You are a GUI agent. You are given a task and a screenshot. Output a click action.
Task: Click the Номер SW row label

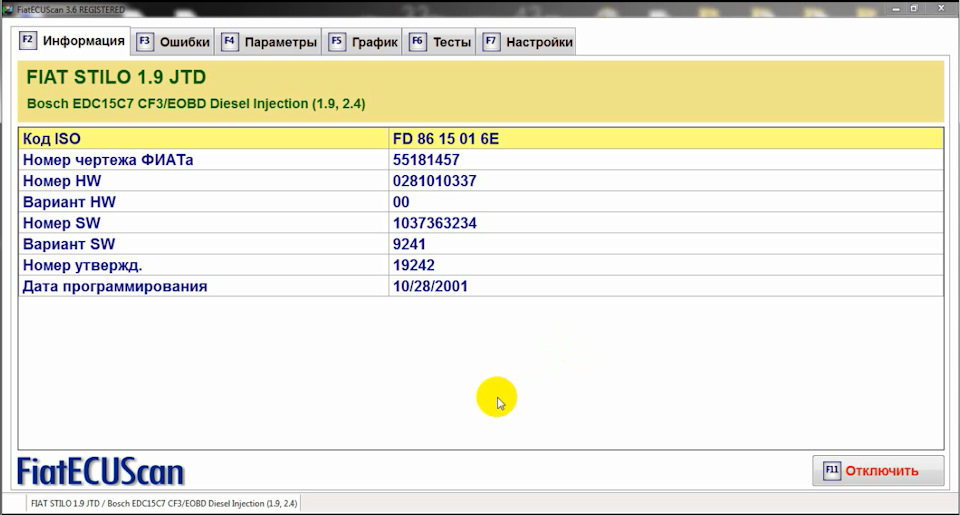(61, 223)
